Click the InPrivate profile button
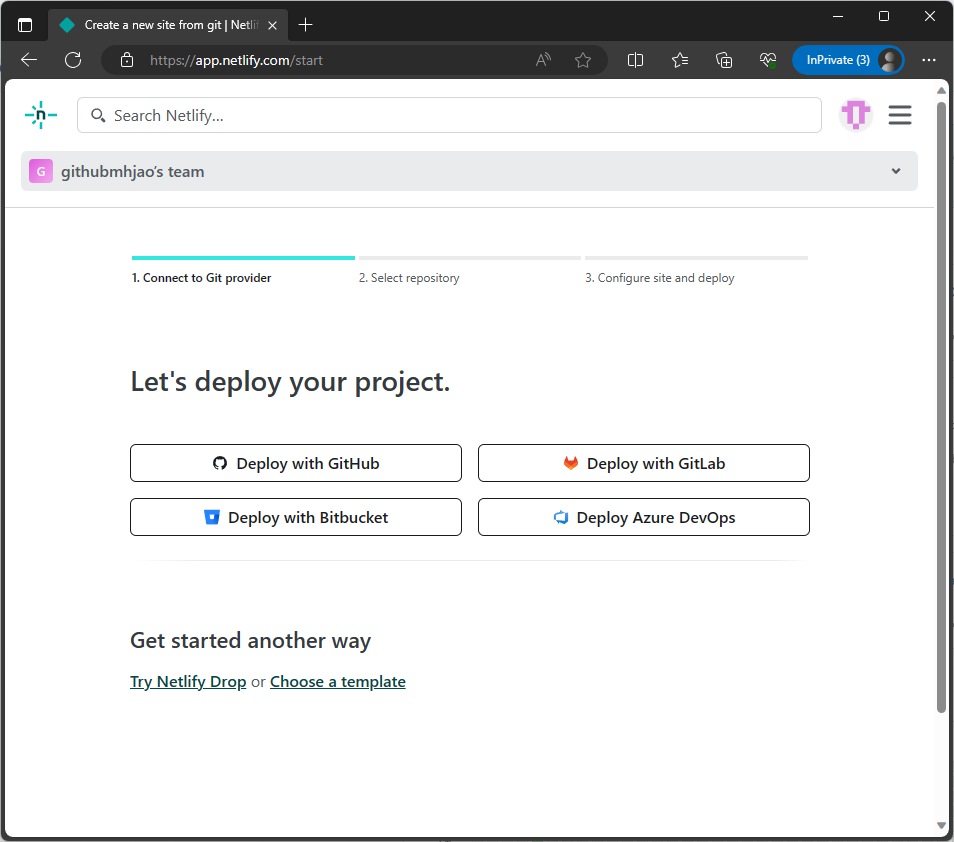Screen dimensions: 954x842 click(848, 60)
